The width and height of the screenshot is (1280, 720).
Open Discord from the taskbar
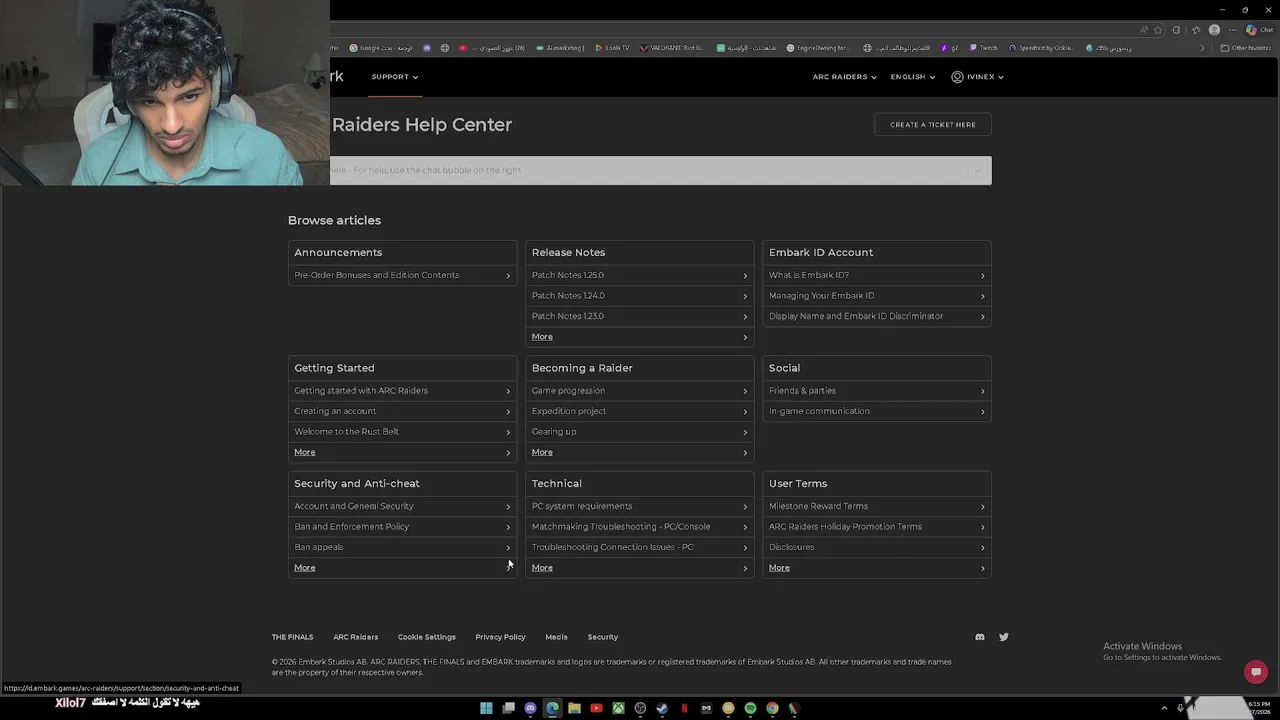click(530, 708)
